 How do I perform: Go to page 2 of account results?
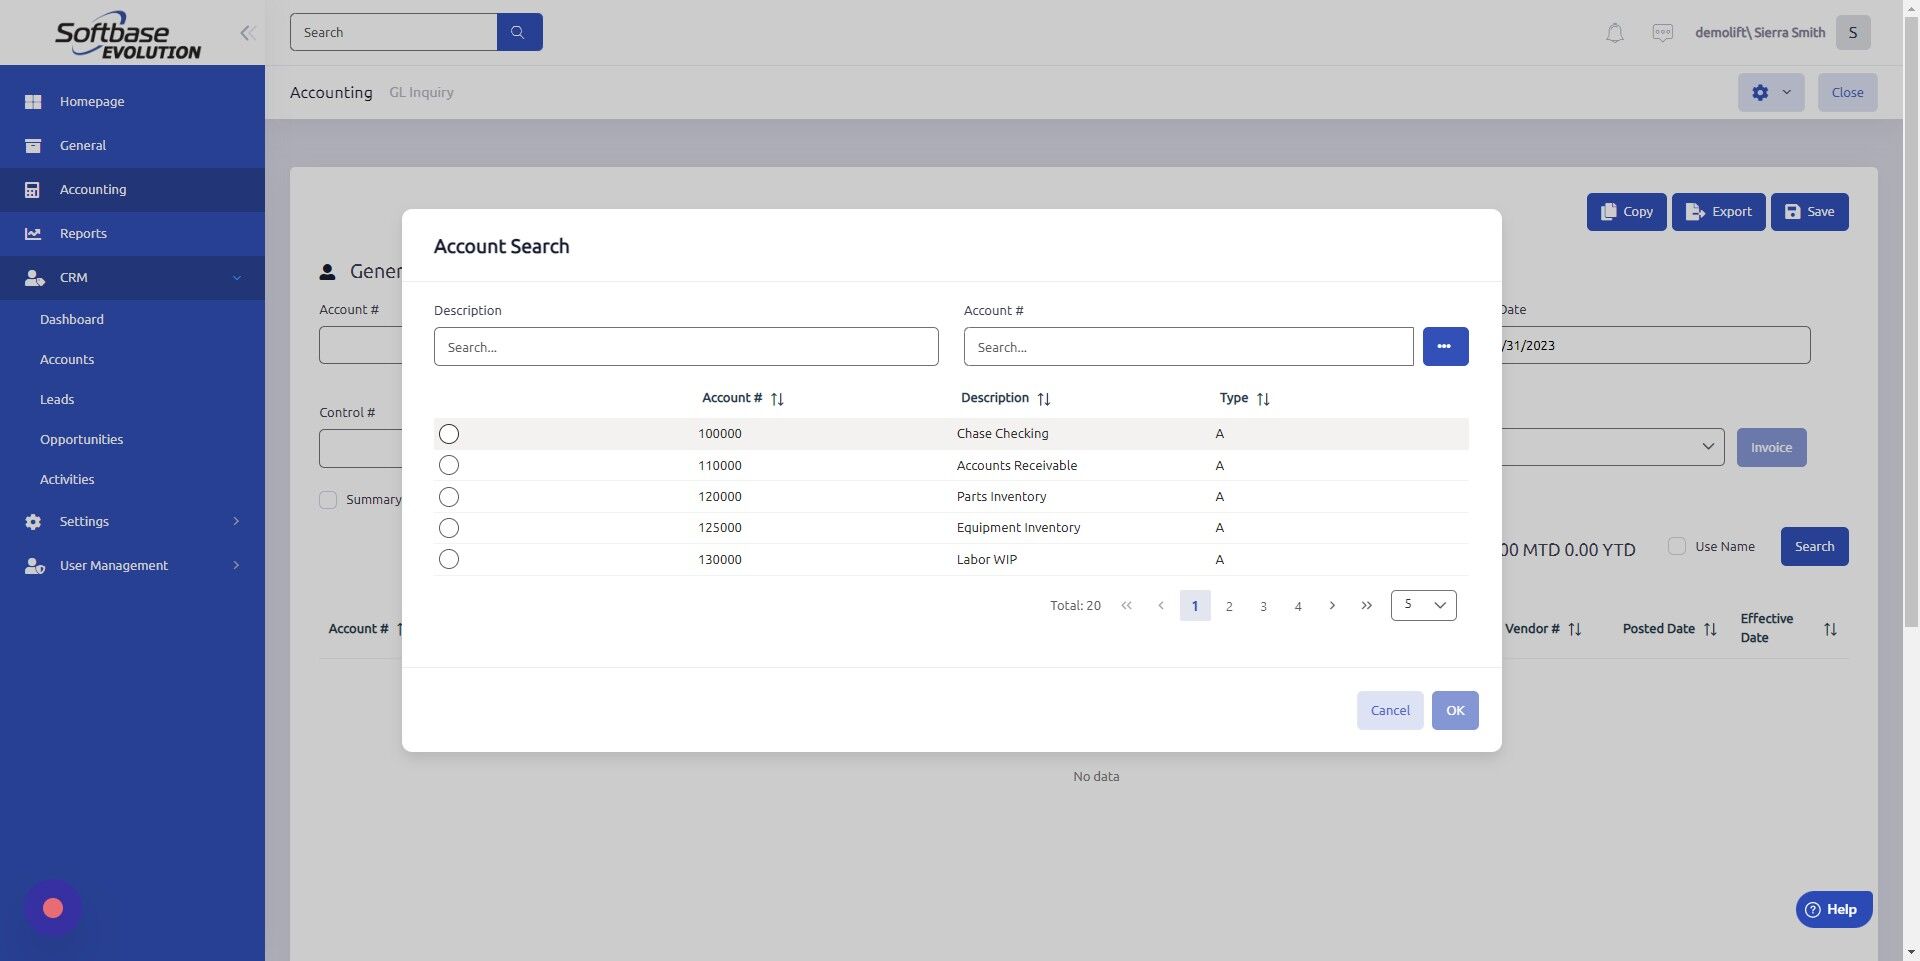pos(1229,606)
